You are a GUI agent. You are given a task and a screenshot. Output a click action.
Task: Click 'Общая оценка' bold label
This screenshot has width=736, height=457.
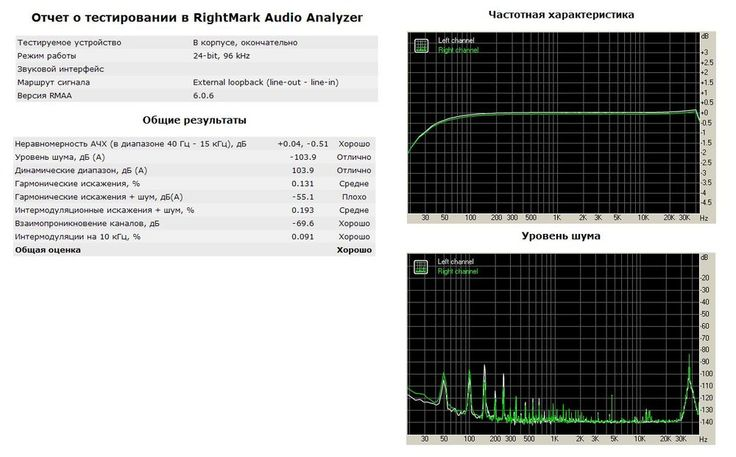[48, 250]
